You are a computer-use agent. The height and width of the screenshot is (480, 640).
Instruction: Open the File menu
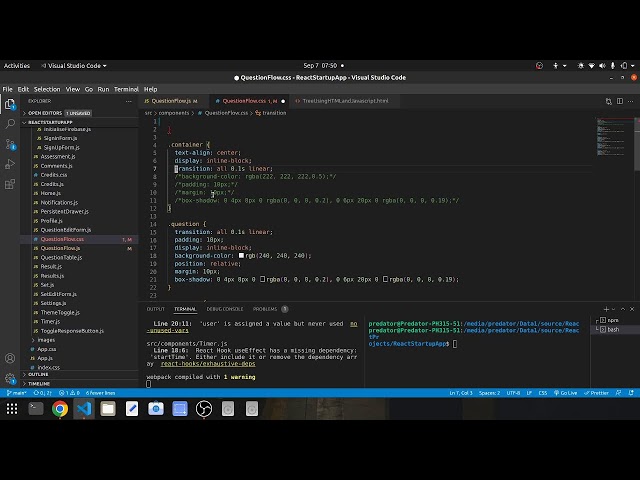click(7, 89)
